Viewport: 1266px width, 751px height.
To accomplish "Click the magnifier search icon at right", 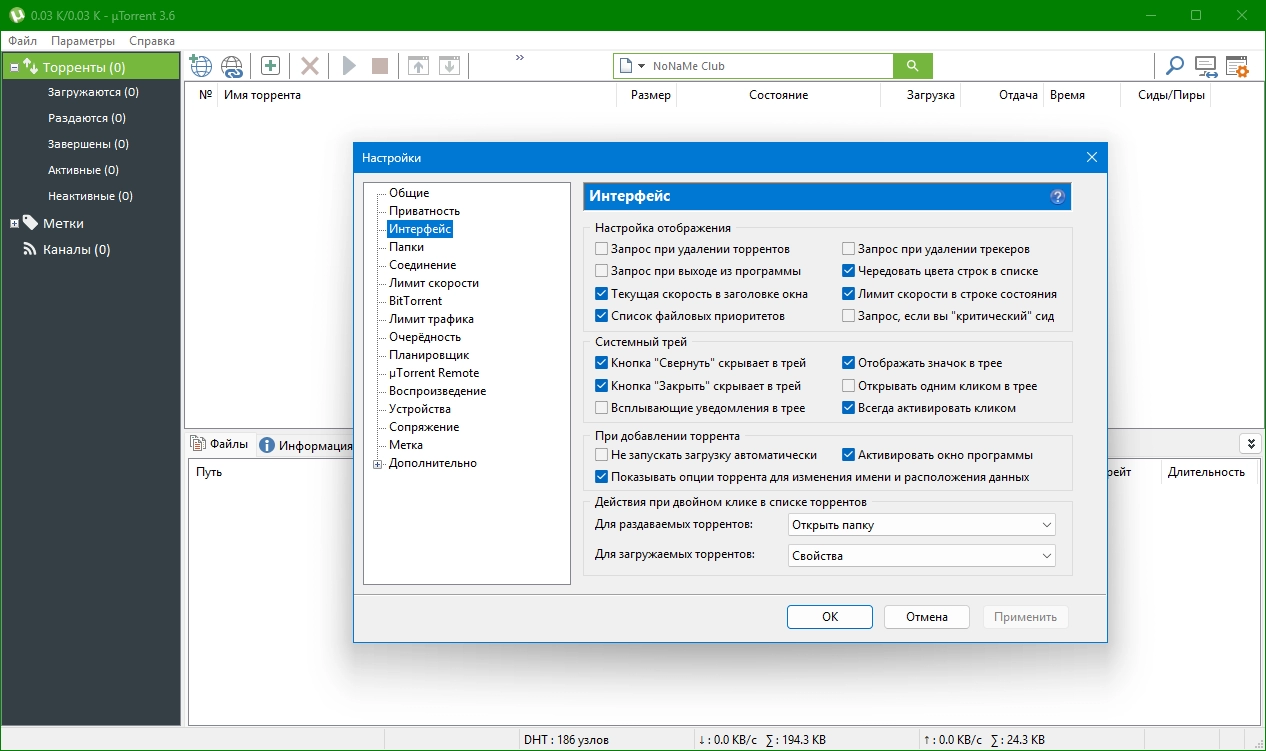I will tap(1175, 66).
